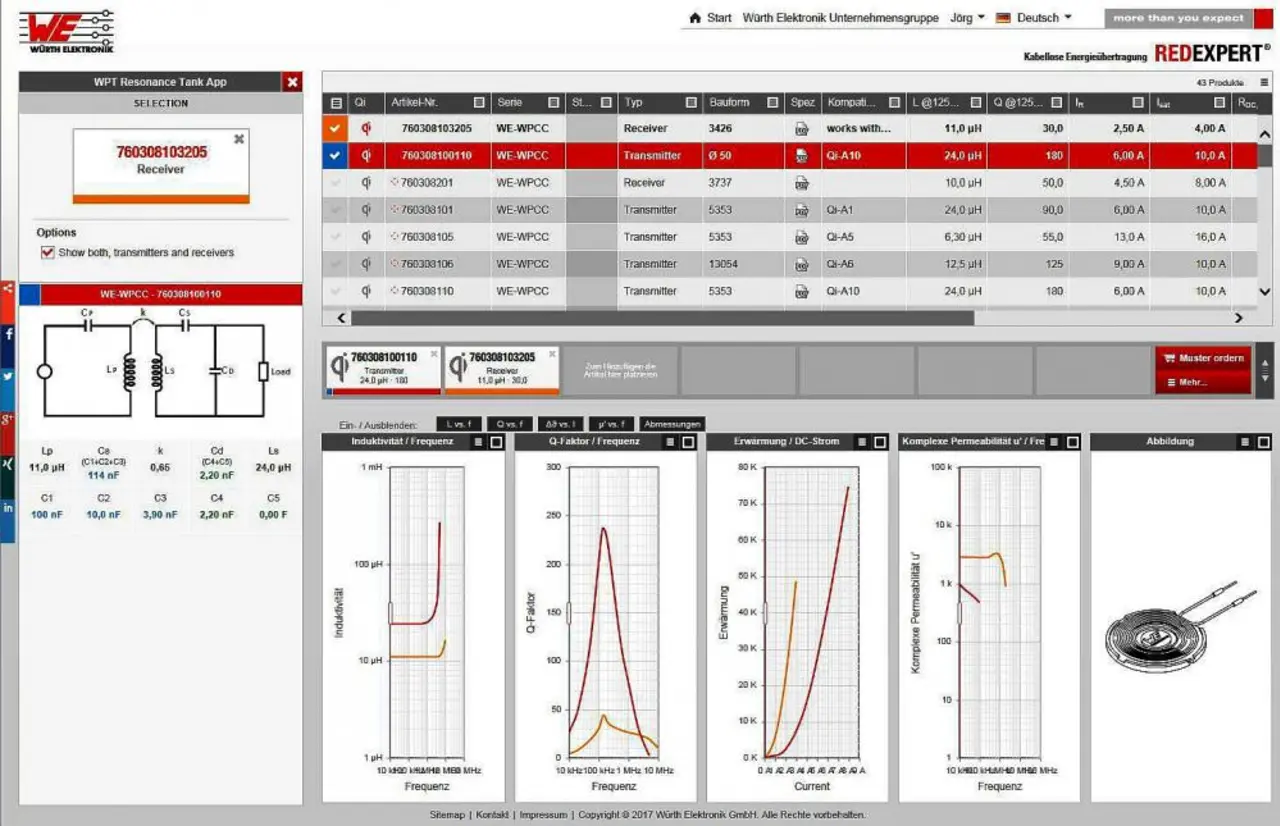
Task: Toggle the Q vs. f chart tab
Action: click(x=511, y=424)
